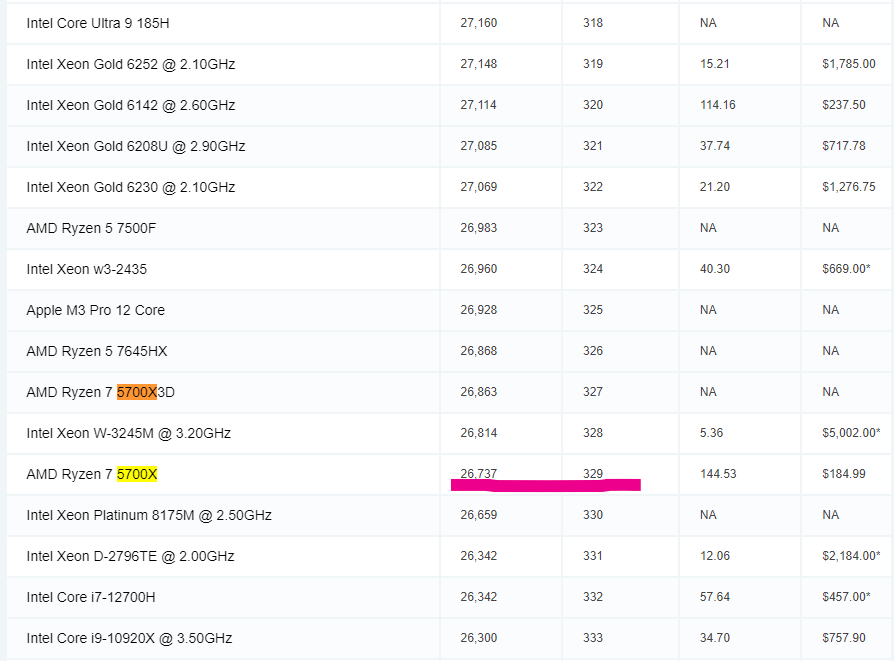The image size is (894, 661).
Task: Select the 26,960 score value
Action: pos(478,269)
